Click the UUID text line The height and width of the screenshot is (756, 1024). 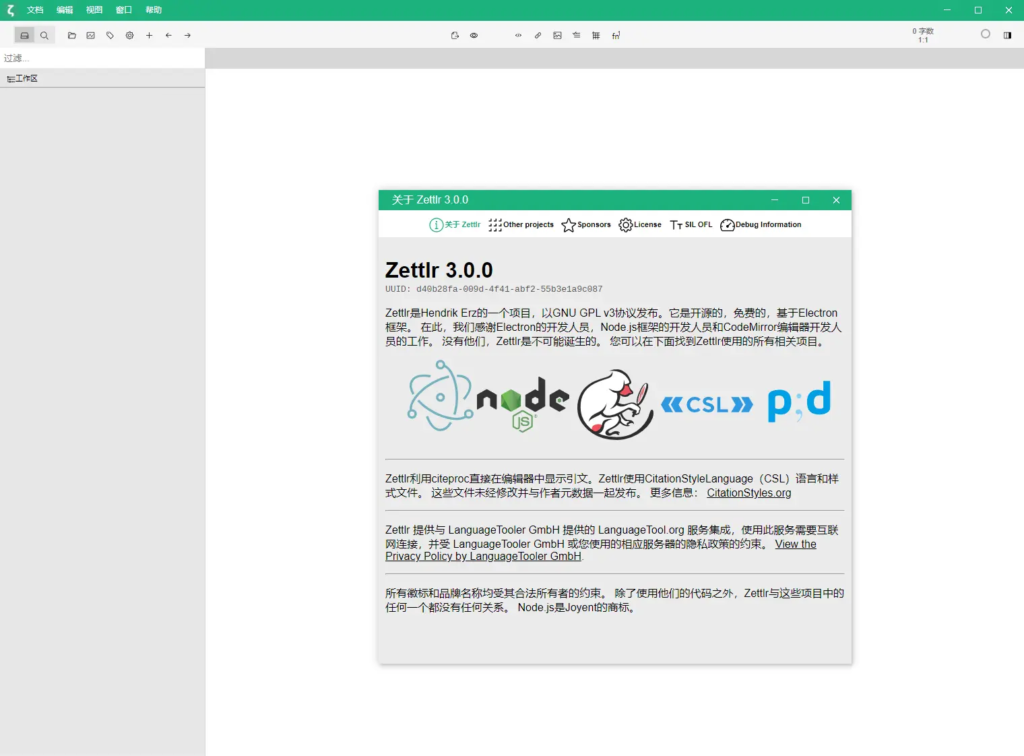(x=494, y=289)
